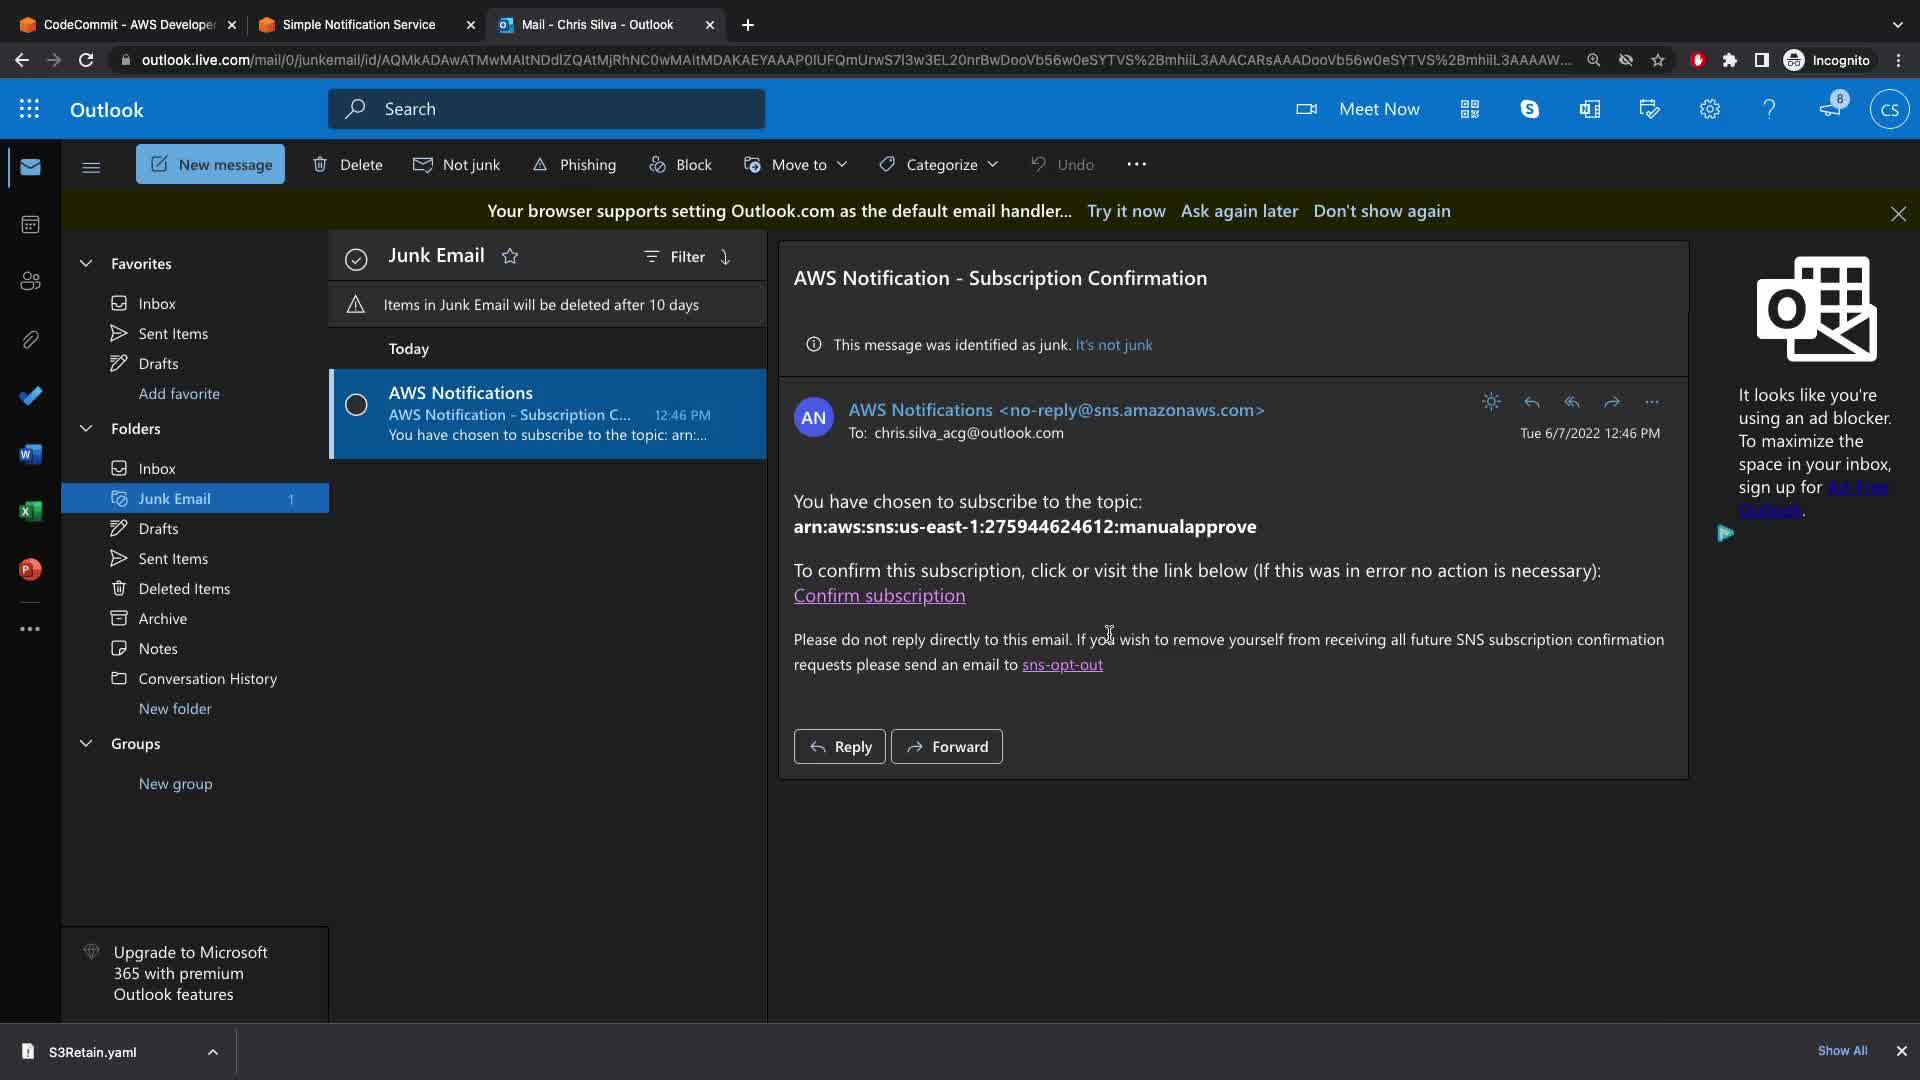Click the Confirm subscription link
Viewport: 1920px width, 1080px height.
click(879, 596)
